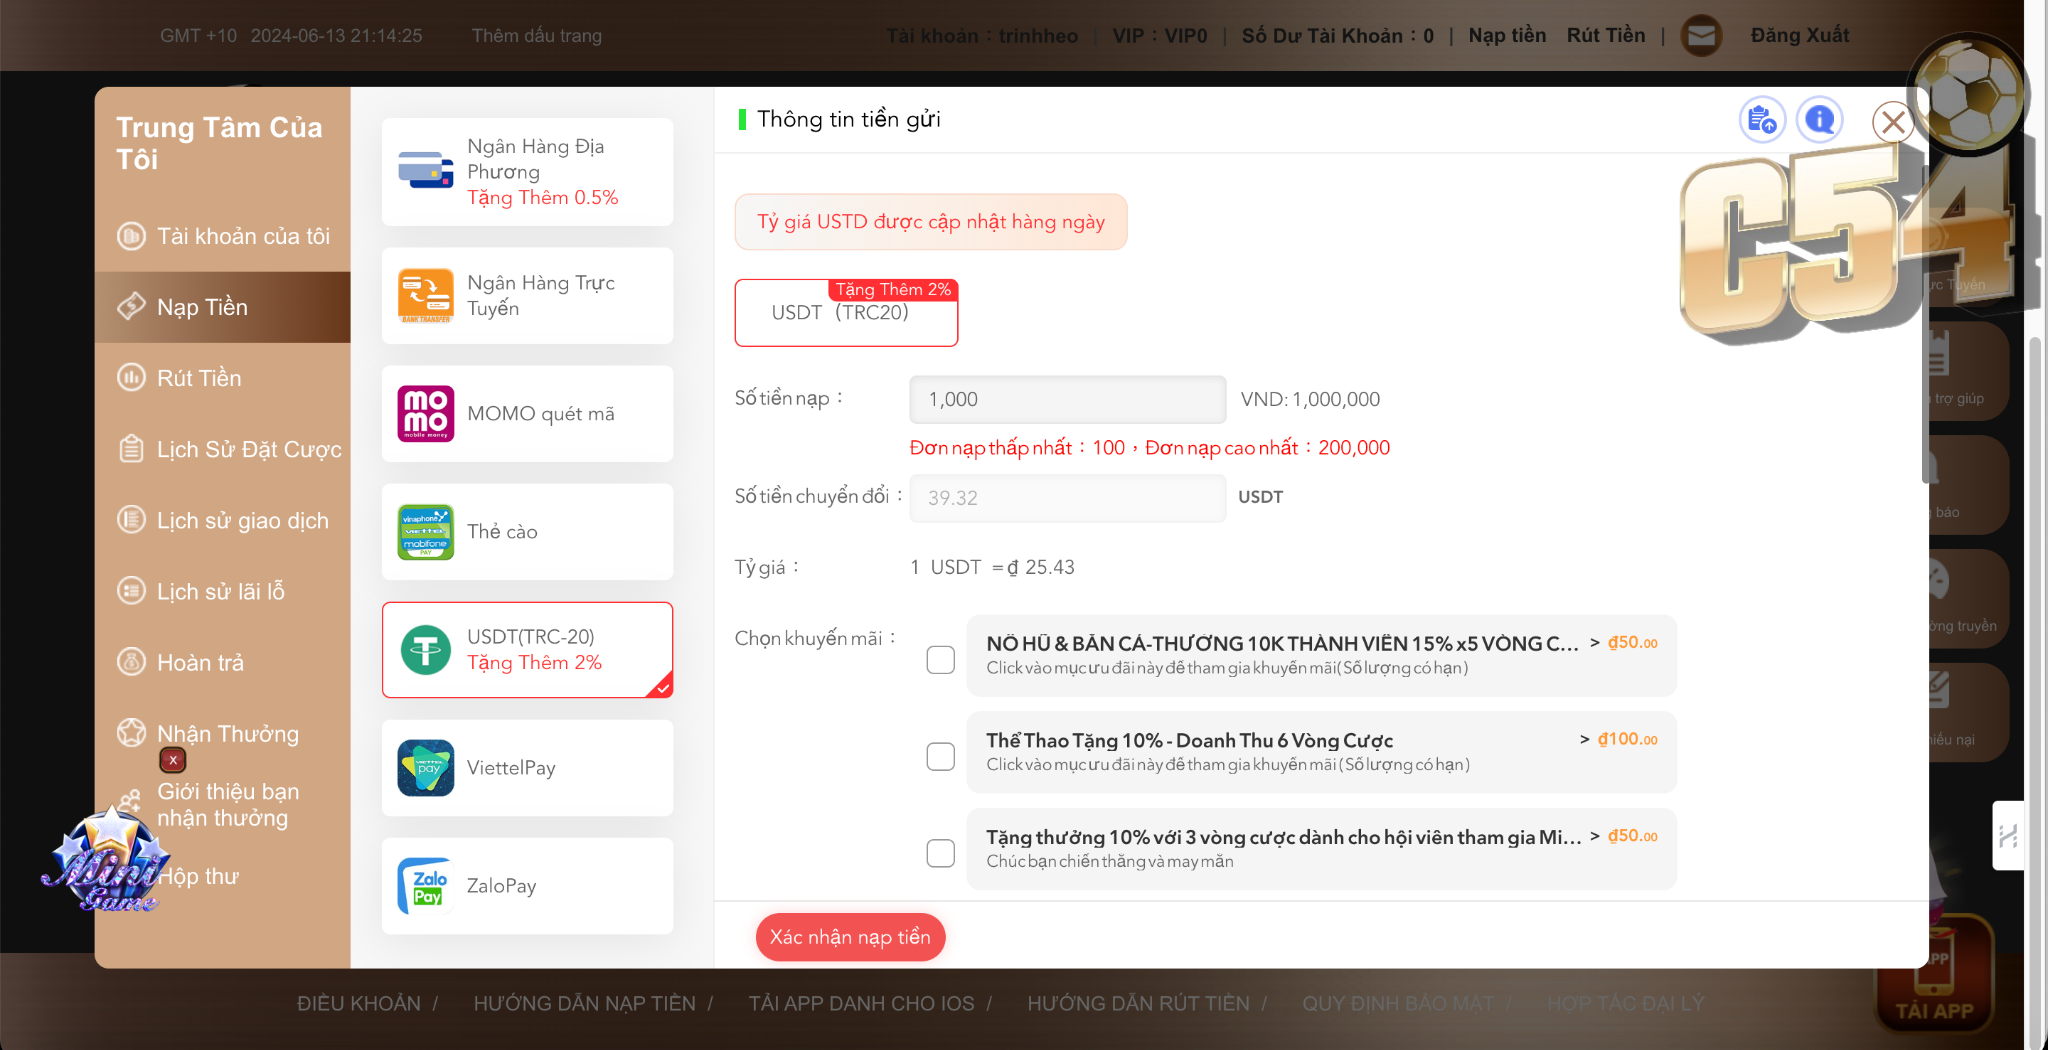Expand Thể Thao Tặng 10% promotion arrow
The image size is (2048, 1050).
[1585, 739]
